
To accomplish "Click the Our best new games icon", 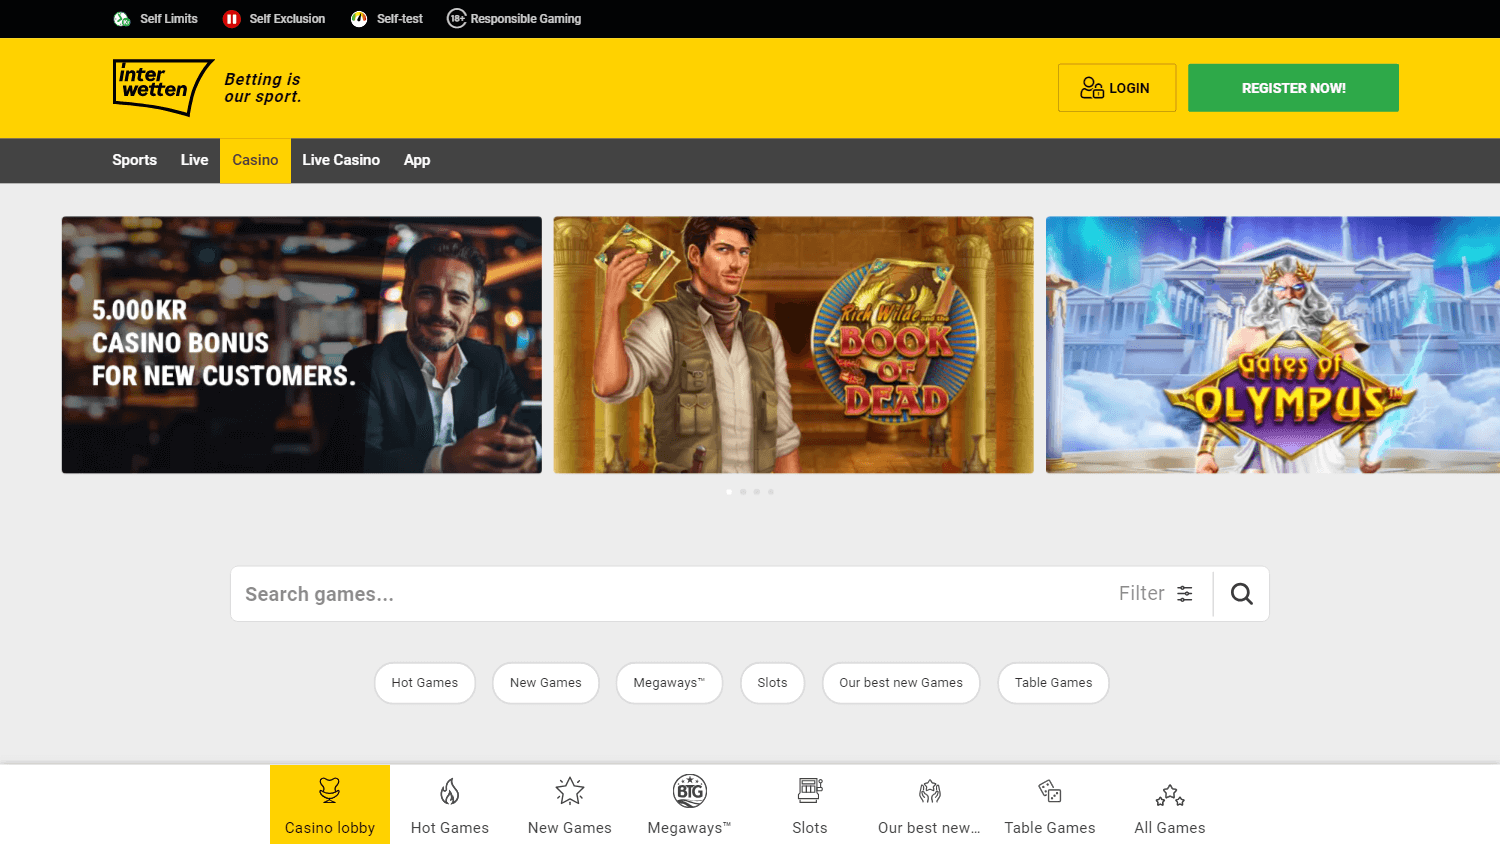I will click(x=930, y=792).
